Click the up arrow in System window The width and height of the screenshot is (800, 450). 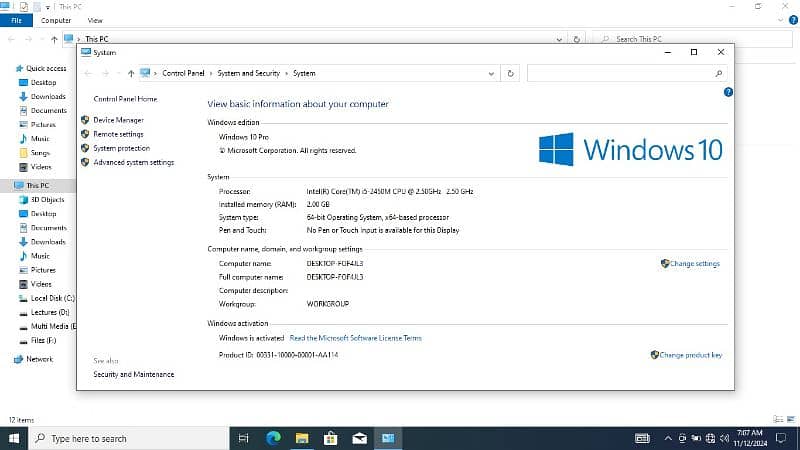tap(131, 73)
